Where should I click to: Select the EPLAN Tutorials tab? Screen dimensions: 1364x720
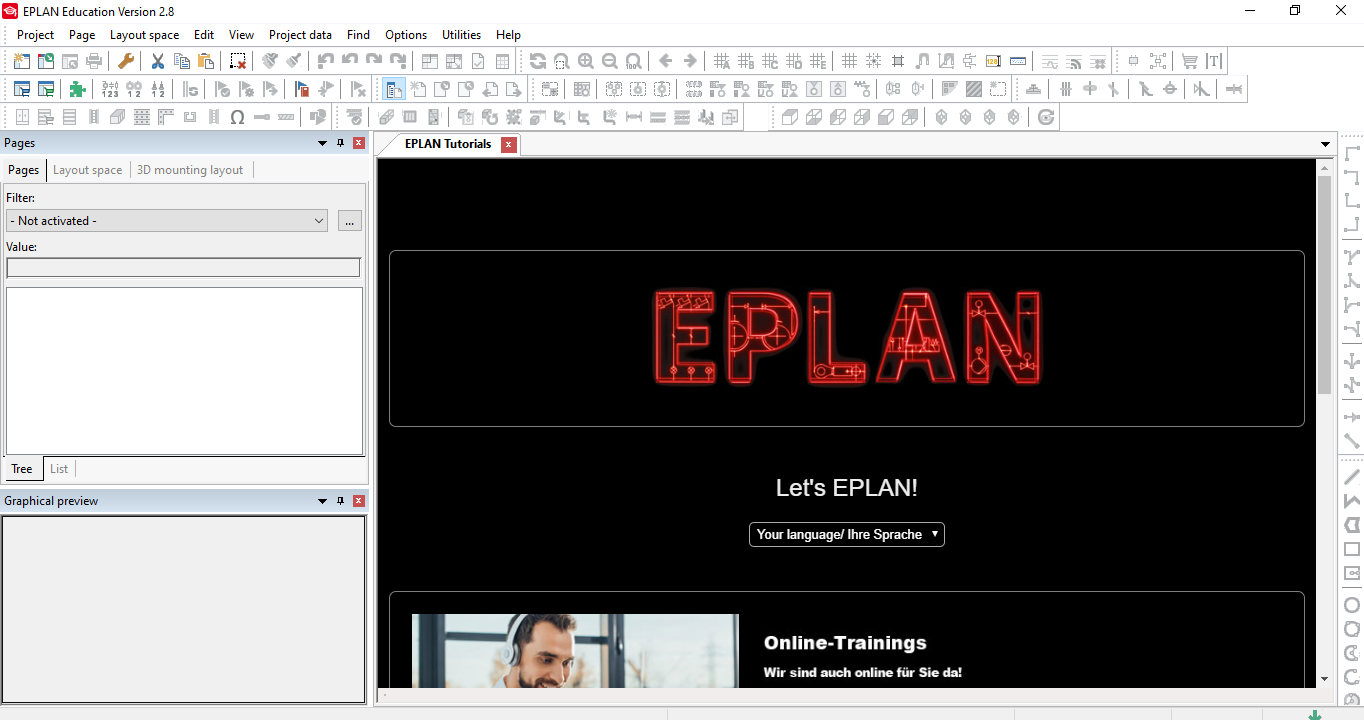(x=447, y=144)
